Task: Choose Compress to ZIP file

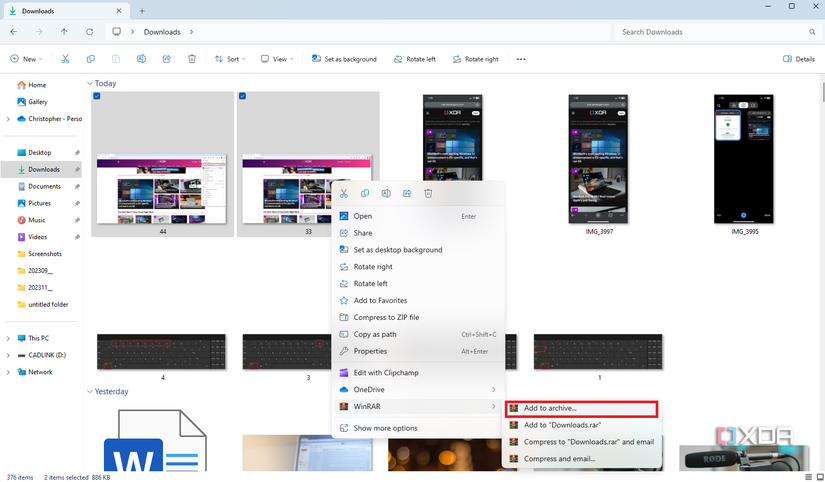Action: point(386,317)
